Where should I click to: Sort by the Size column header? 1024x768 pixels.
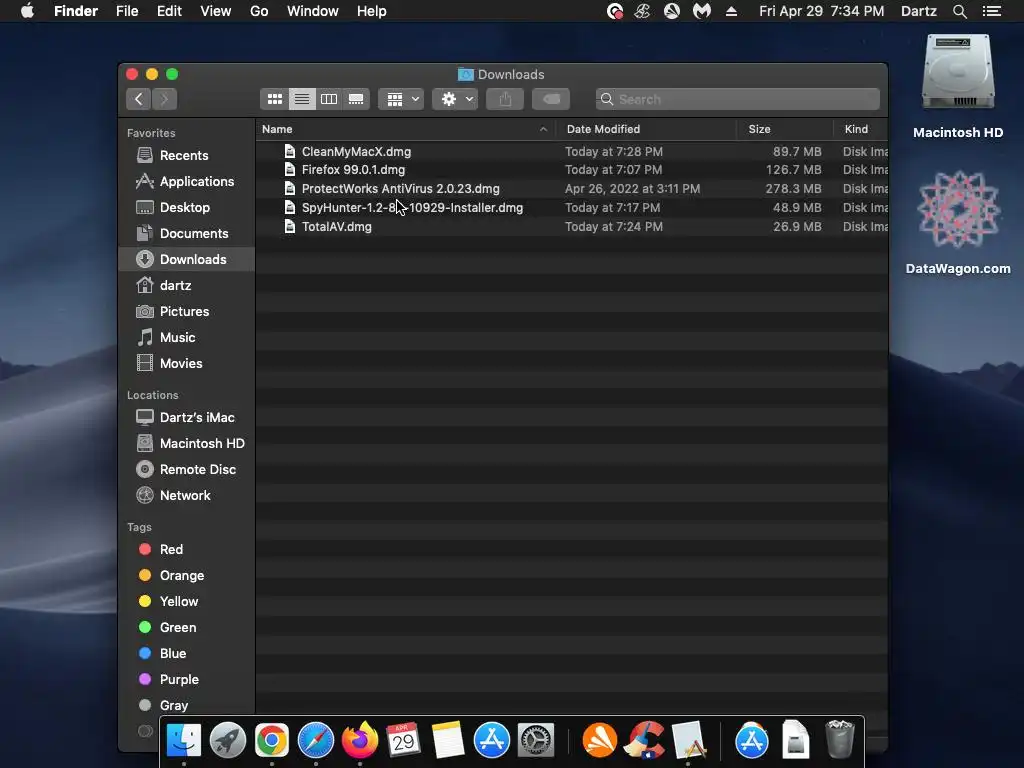pyautogui.click(x=786, y=129)
